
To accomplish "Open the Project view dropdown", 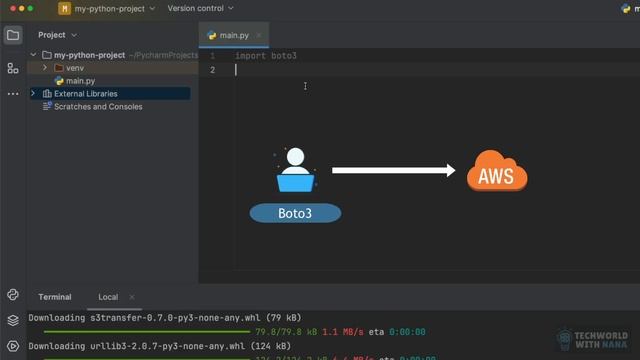I will 57,35.
